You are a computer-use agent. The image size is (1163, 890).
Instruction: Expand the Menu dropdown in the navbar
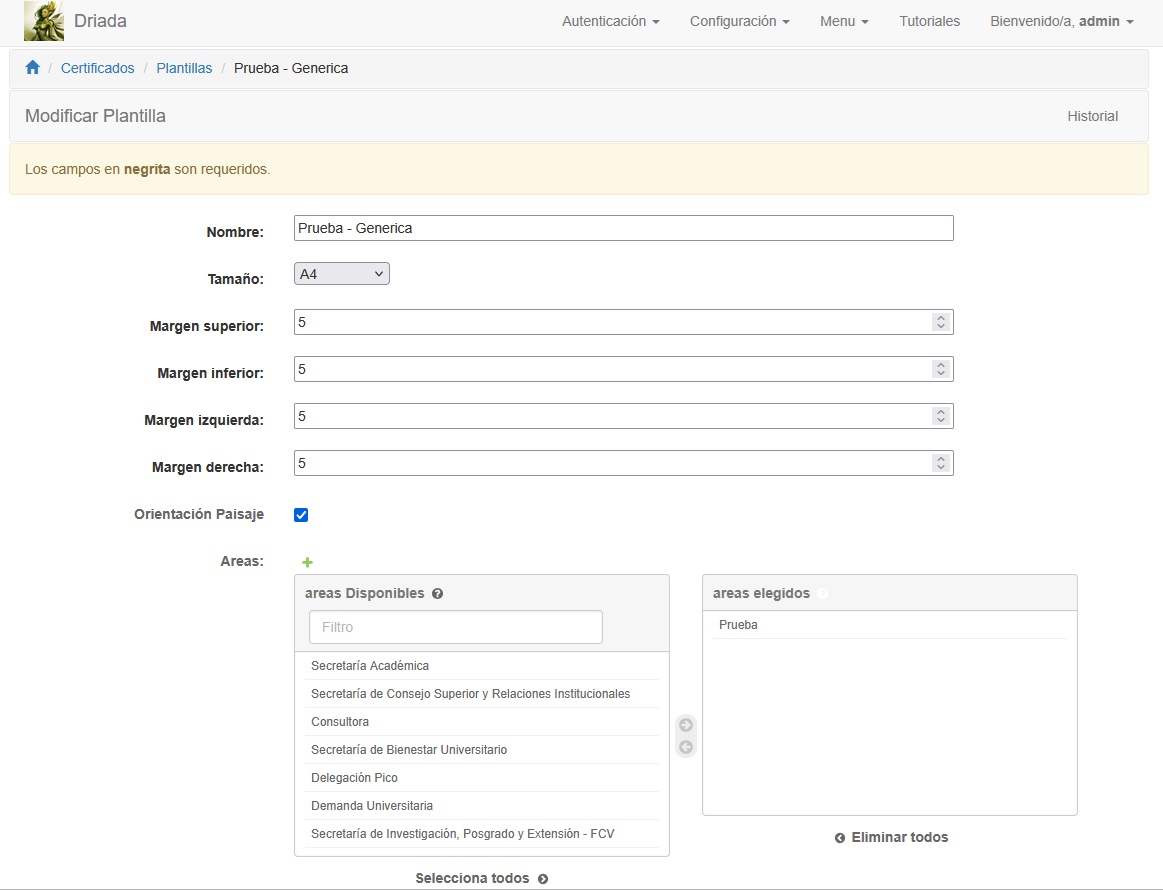coord(843,21)
